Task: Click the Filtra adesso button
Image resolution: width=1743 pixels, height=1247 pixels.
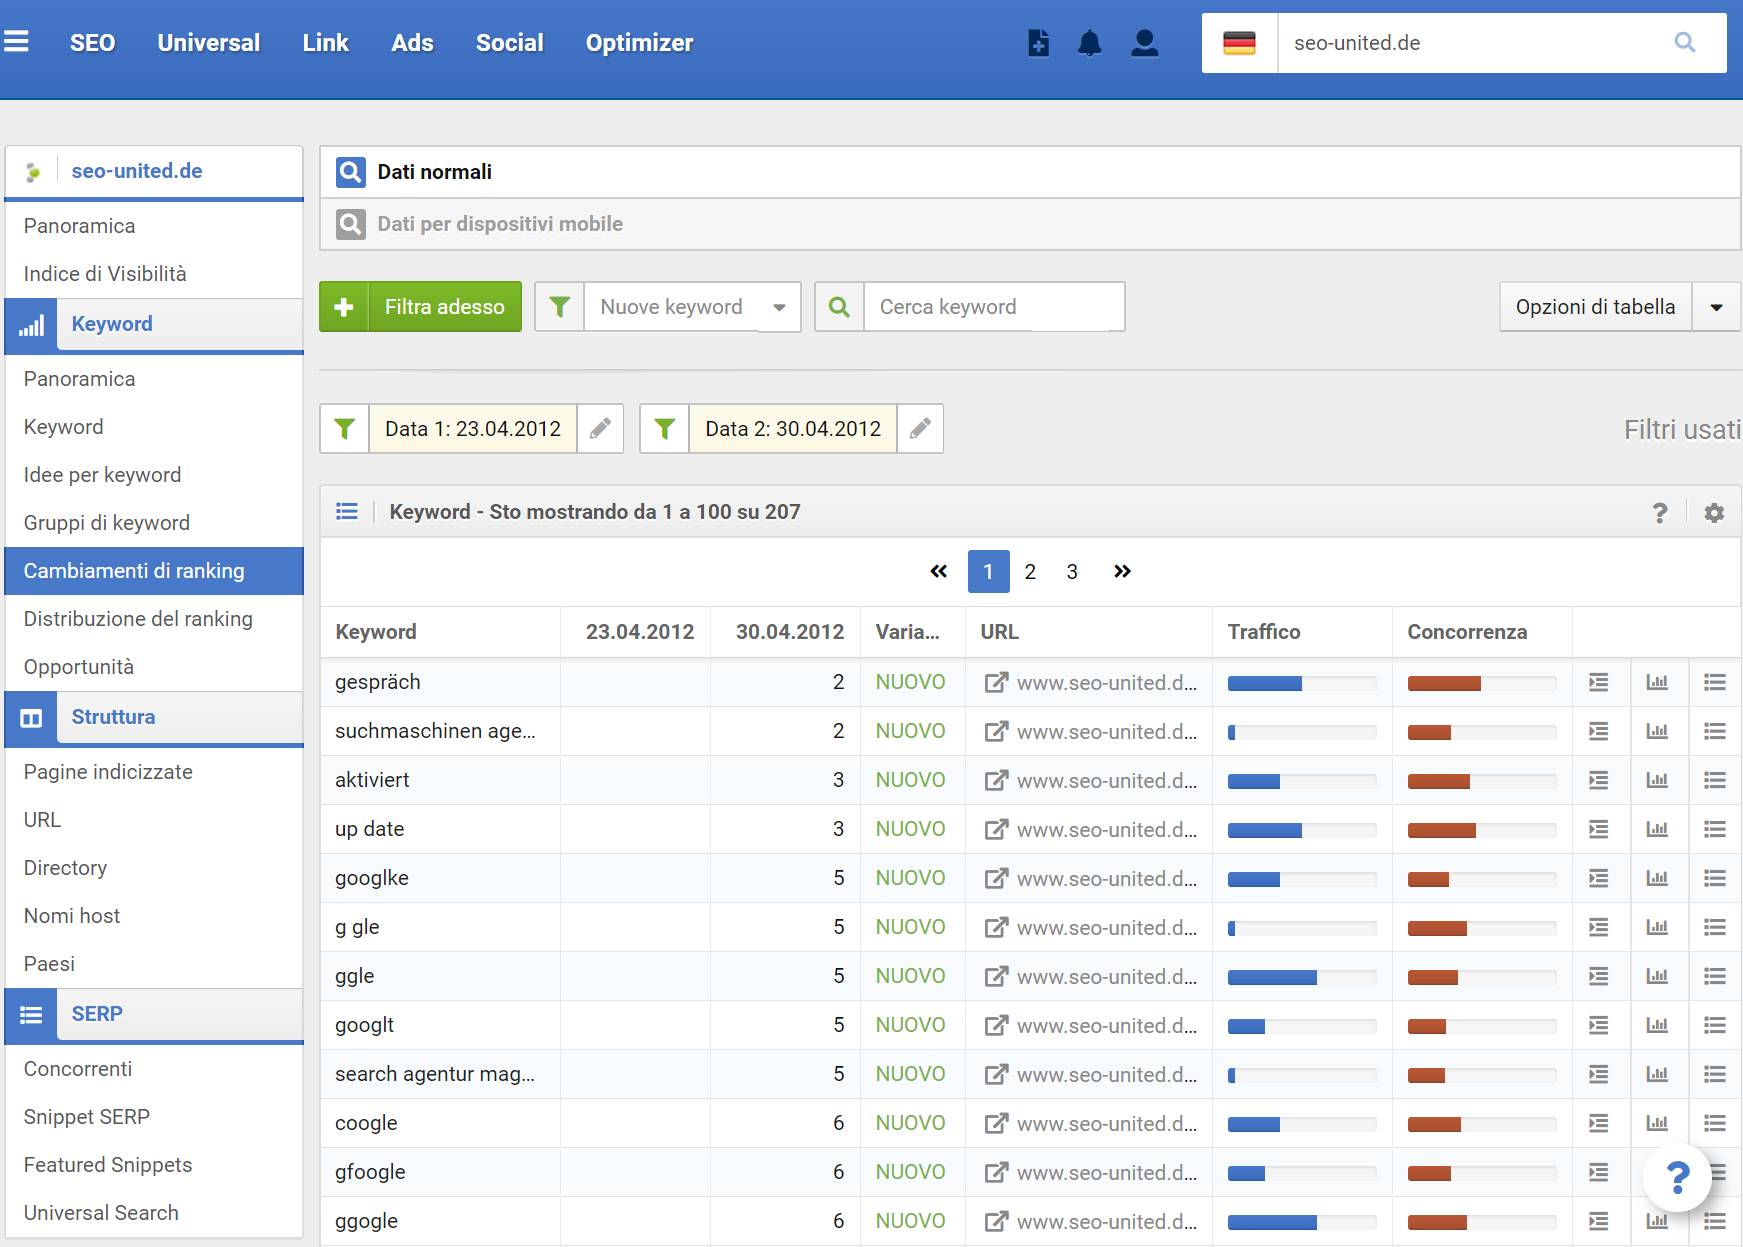Action: point(420,307)
